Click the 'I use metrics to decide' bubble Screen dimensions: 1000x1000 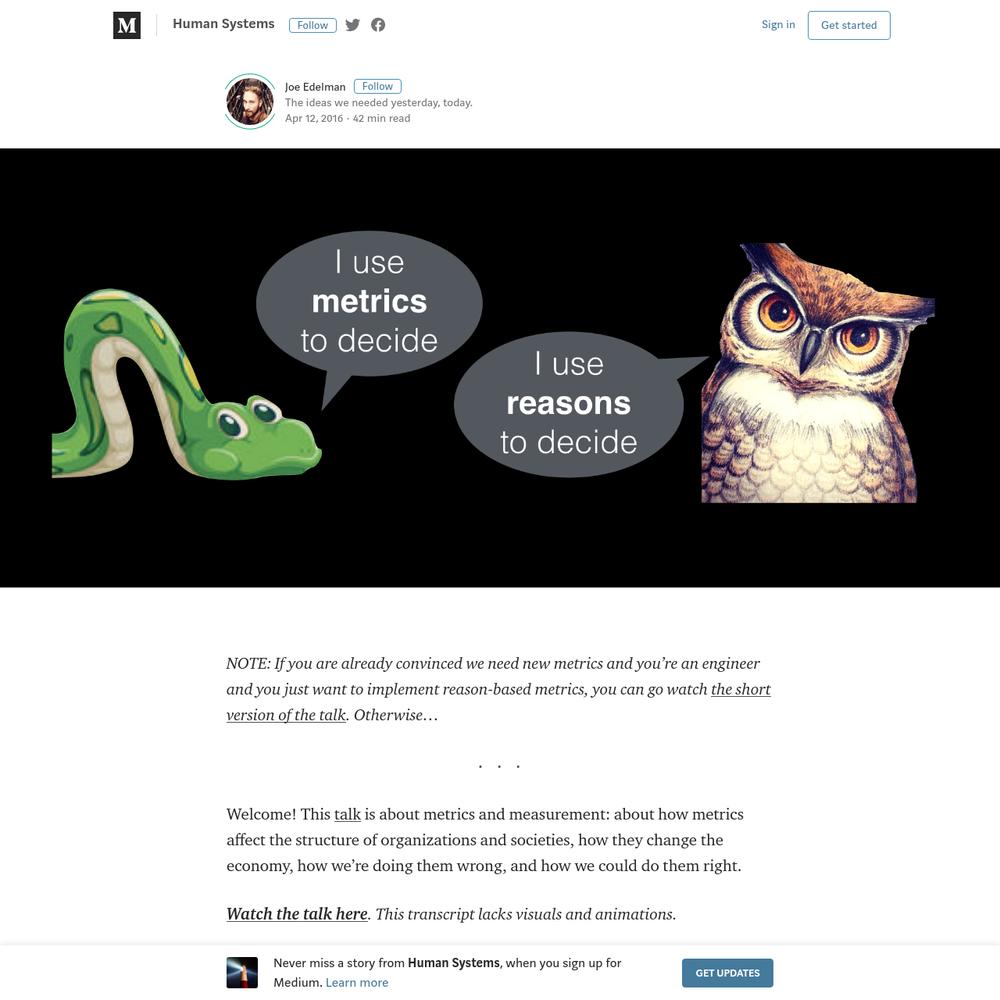tap(369, 302)
